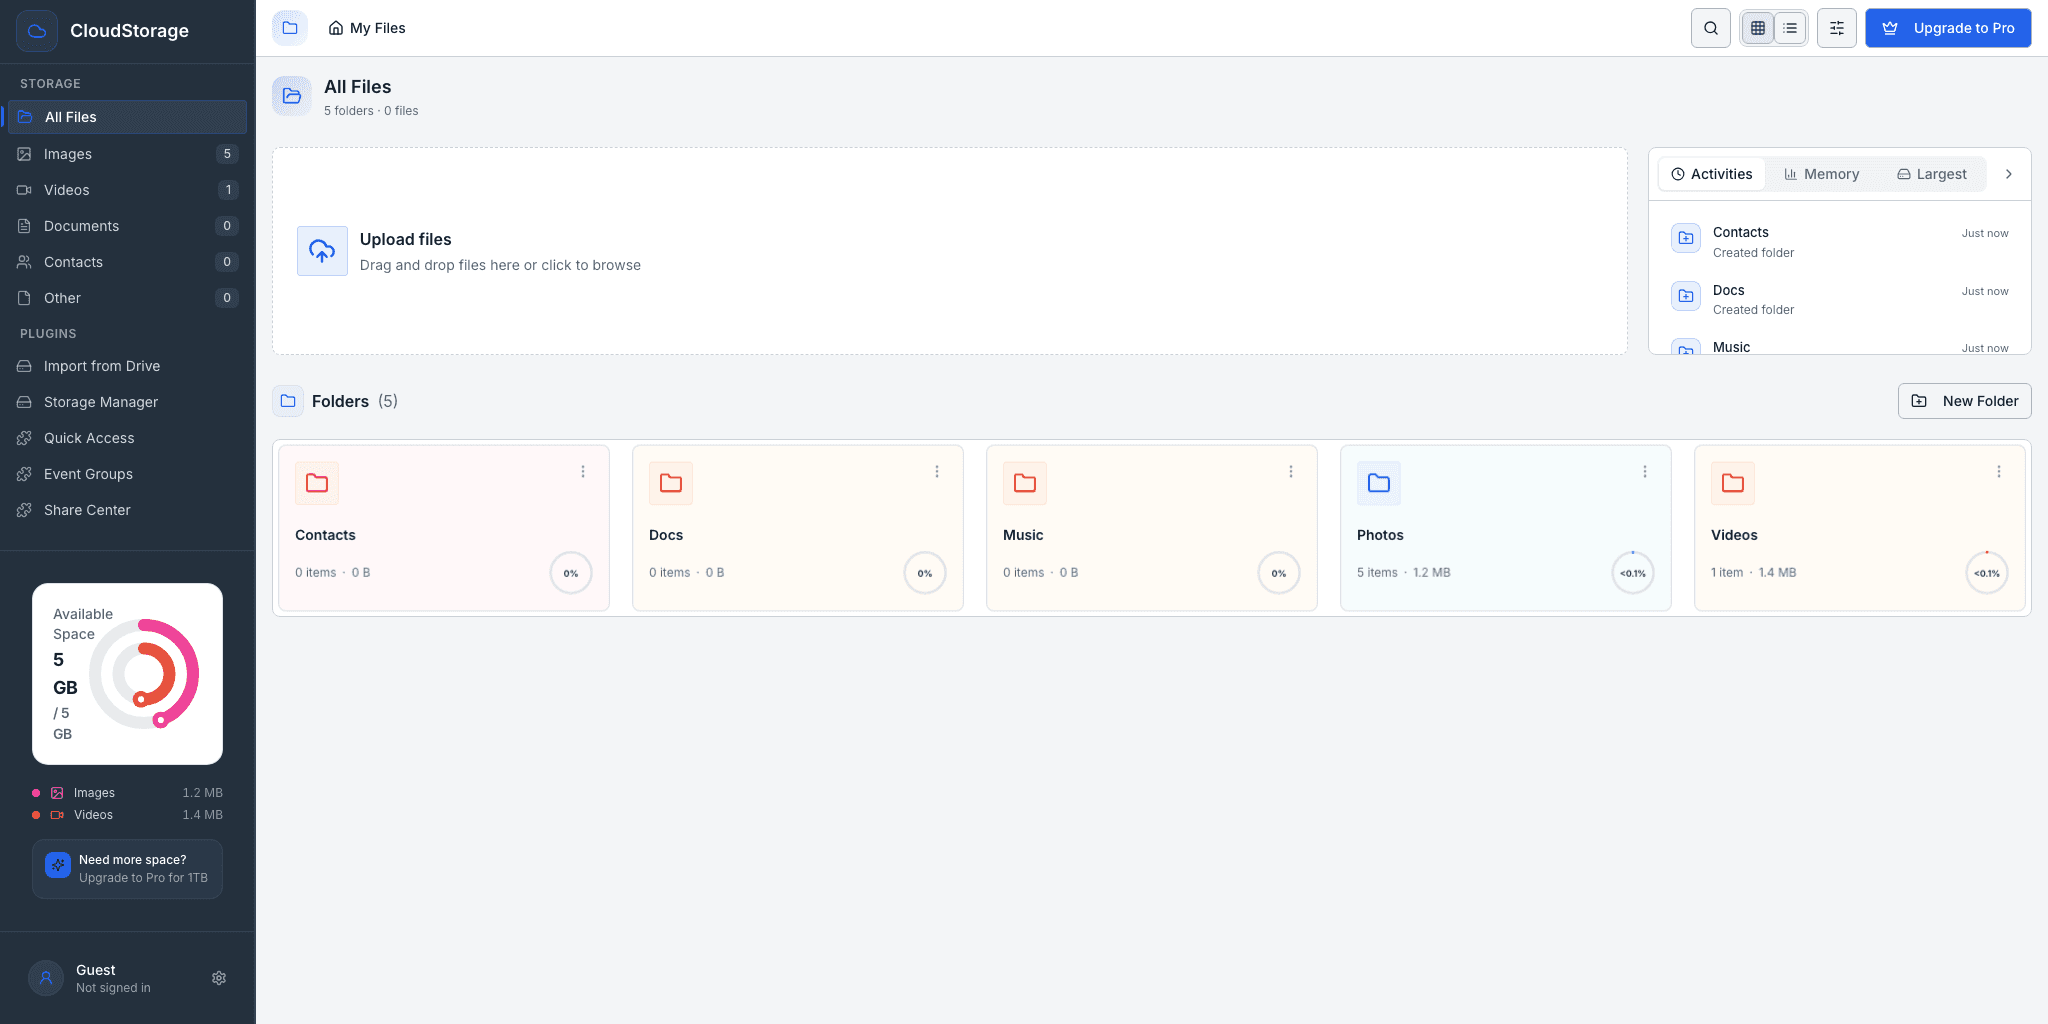Open the Docs folder icon
The height and width of the screenshot is (1024, 2048).
671,483
